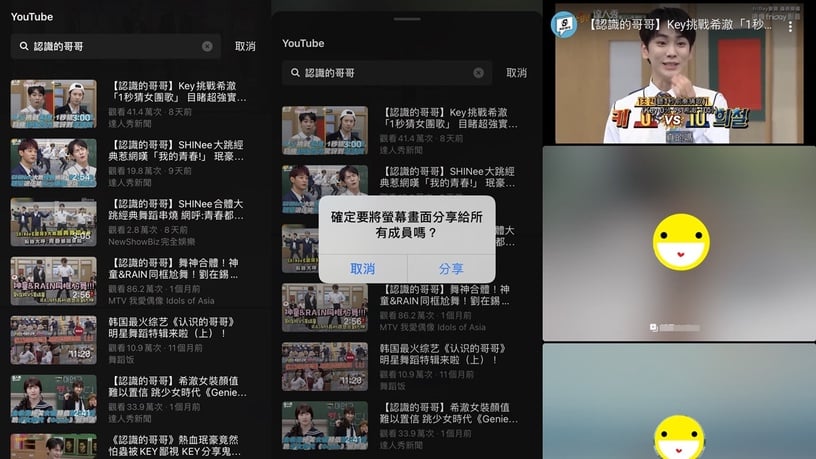Select left-list title 韩国最火综艺《认识的哥哥》明星舞蹈特辑
Image resolution: width=816 pixels, height=459 pixels.
172,327
